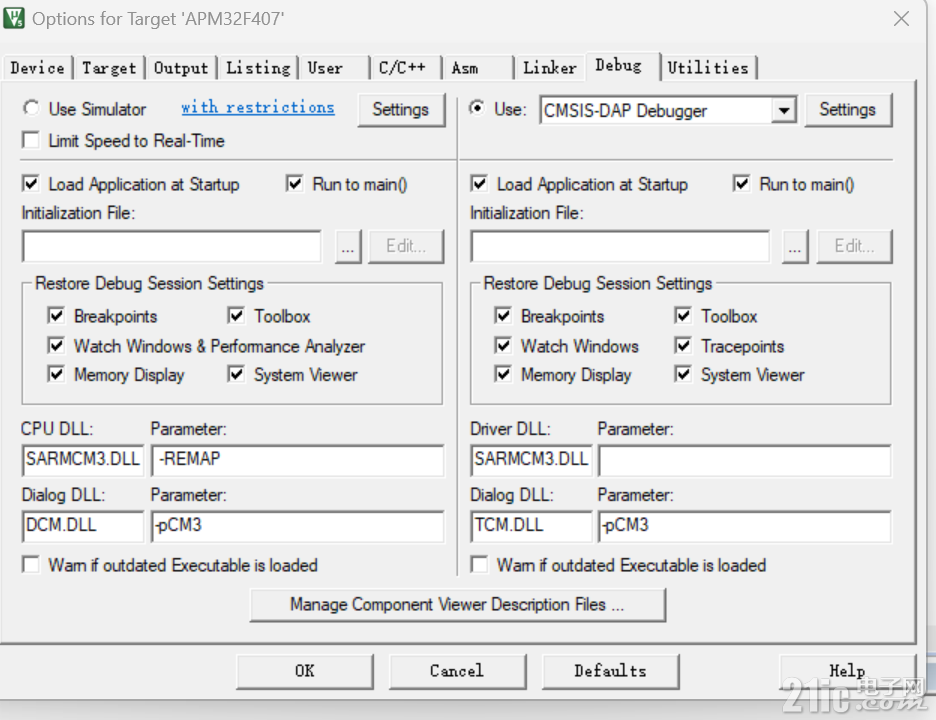Select the Use hardware debugger radio button
Screen dimensions: 936x720
(477, 109)
